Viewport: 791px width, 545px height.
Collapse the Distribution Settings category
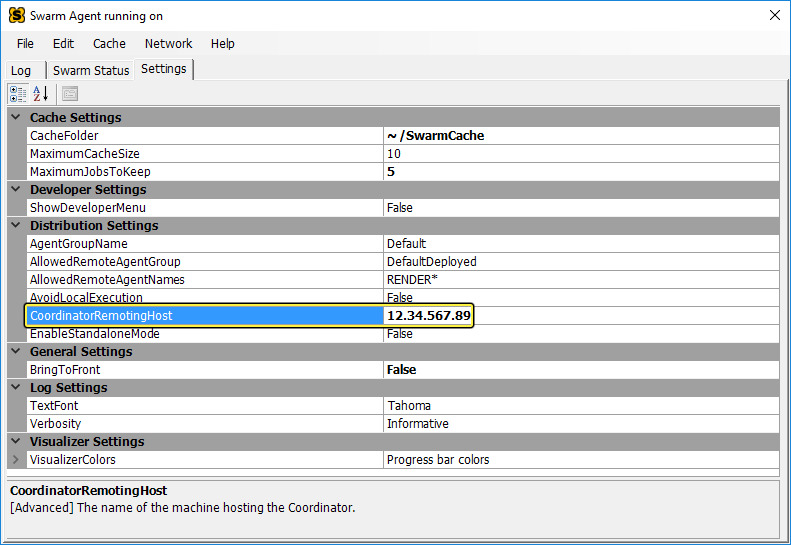(16, 225)
